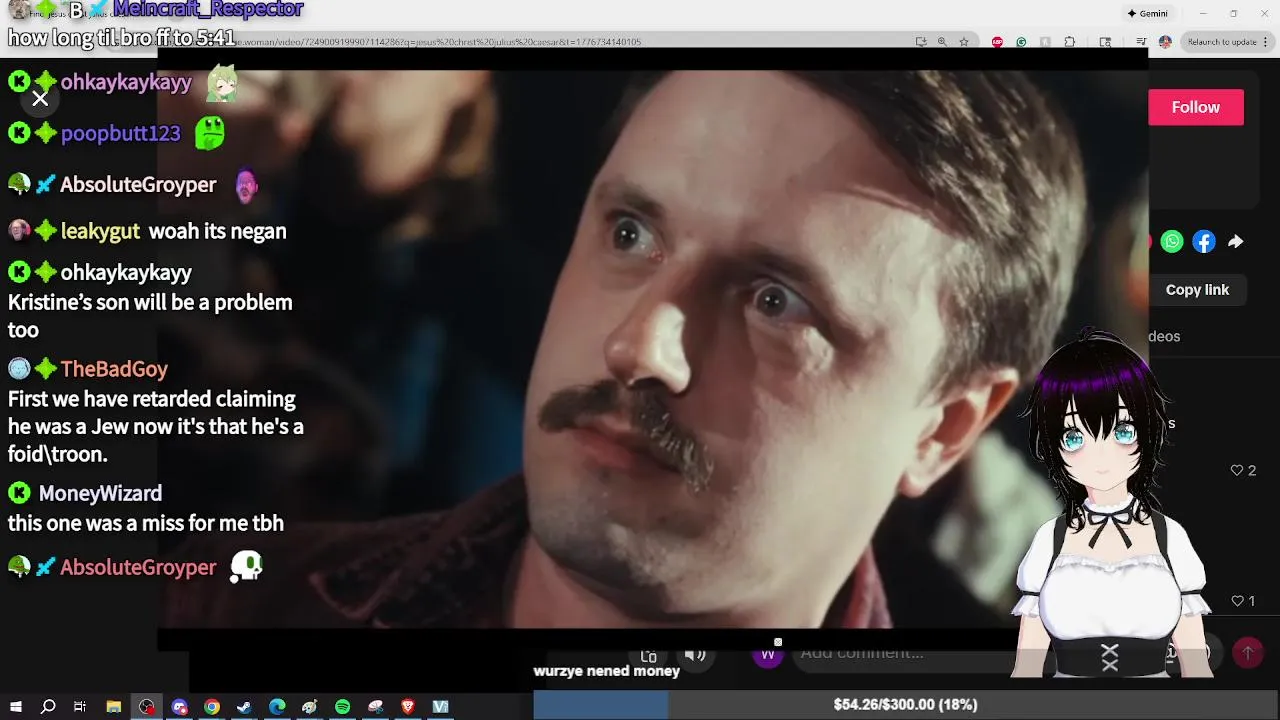Open the Extensions puzzle-piece menu
The width and height of the screenshot is (1280, 720).
tap(1070, 42)
